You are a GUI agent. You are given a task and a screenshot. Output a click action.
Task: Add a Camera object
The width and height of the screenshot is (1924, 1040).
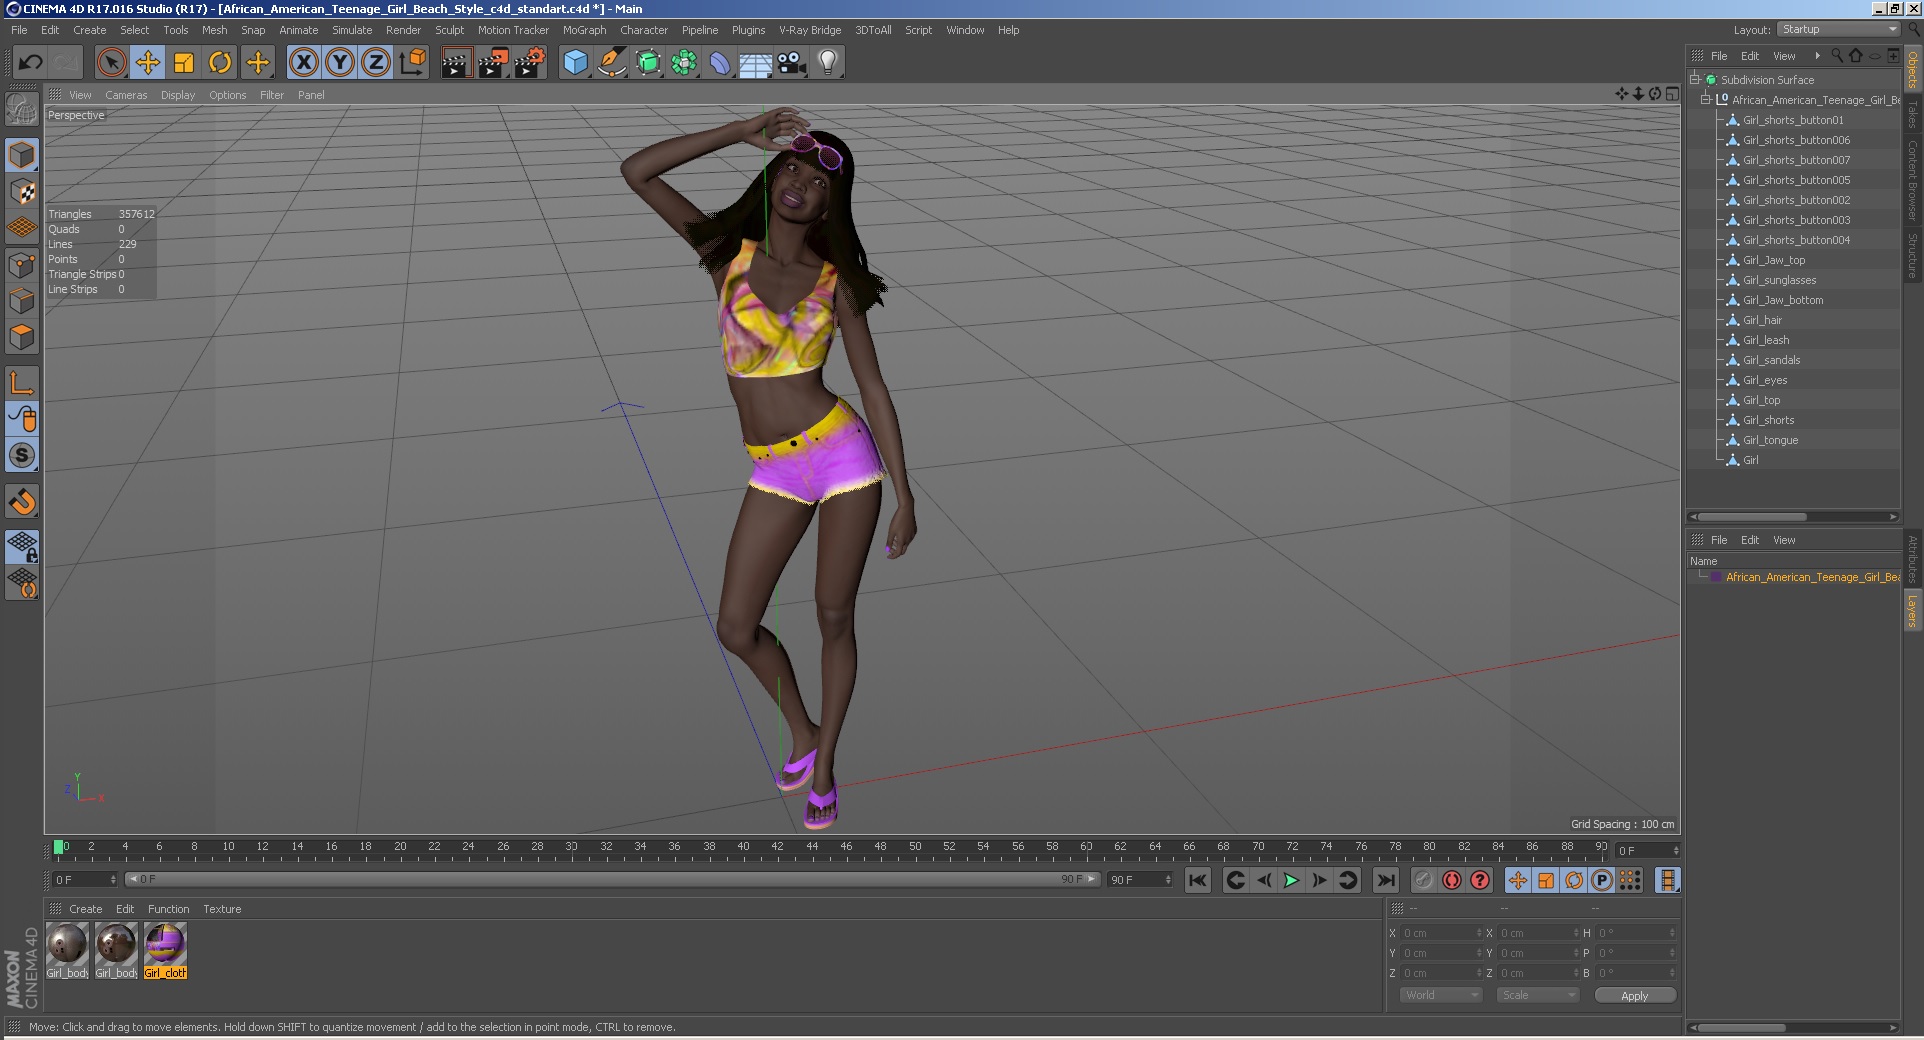[x=792, y=63]
